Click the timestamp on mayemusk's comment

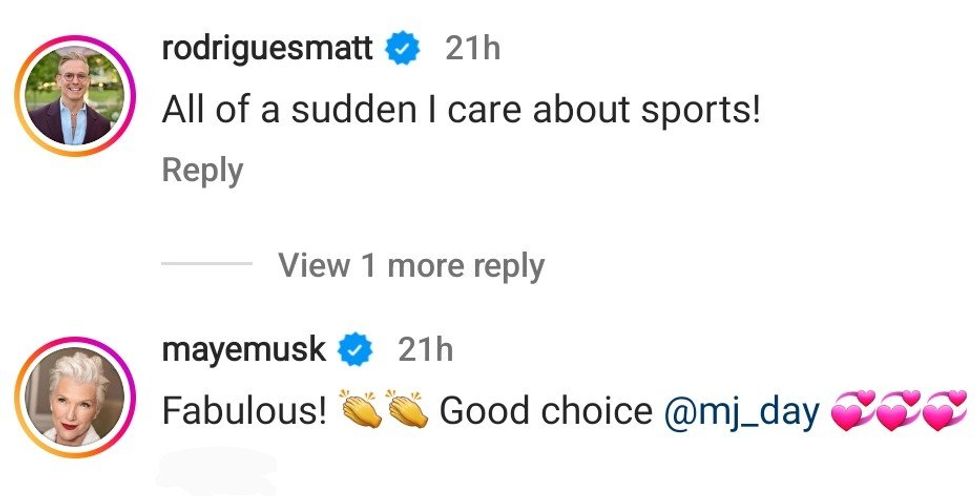pyautogui.click(x=425, y=349)
